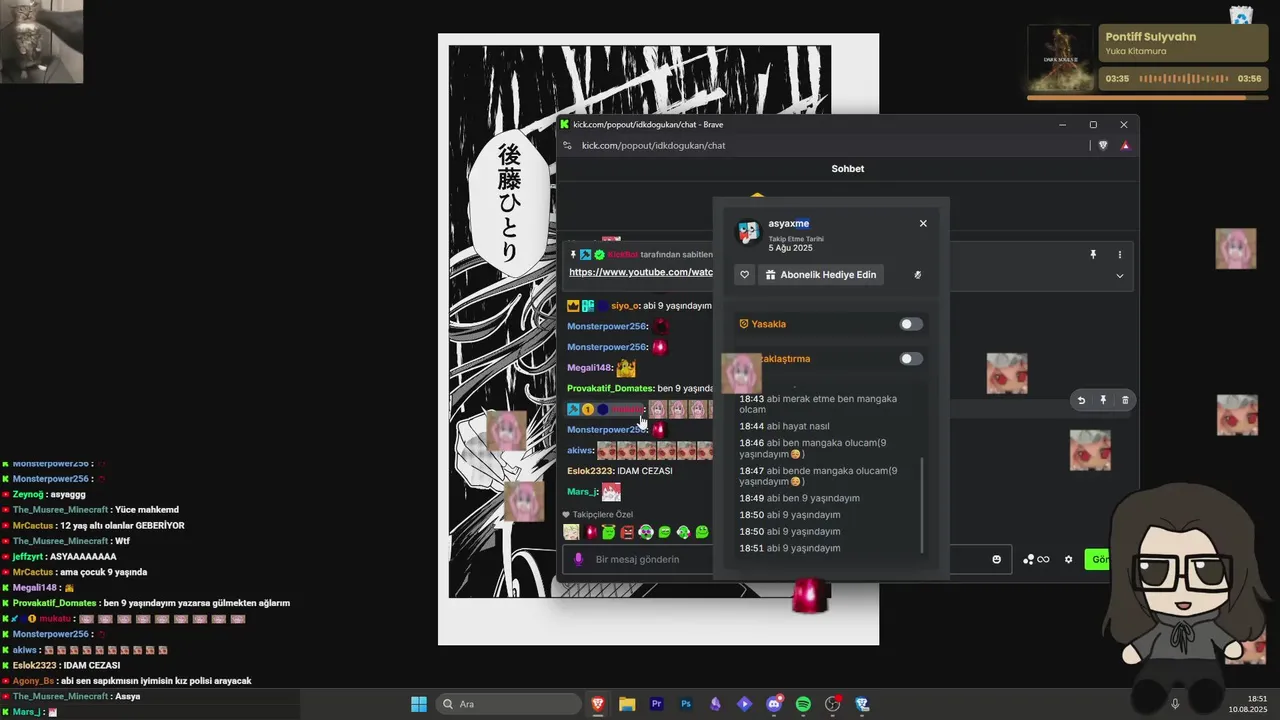Open the taskbar clock and date
The width and height of the screenshot is (1280, 720).
tap(1248, 704)
